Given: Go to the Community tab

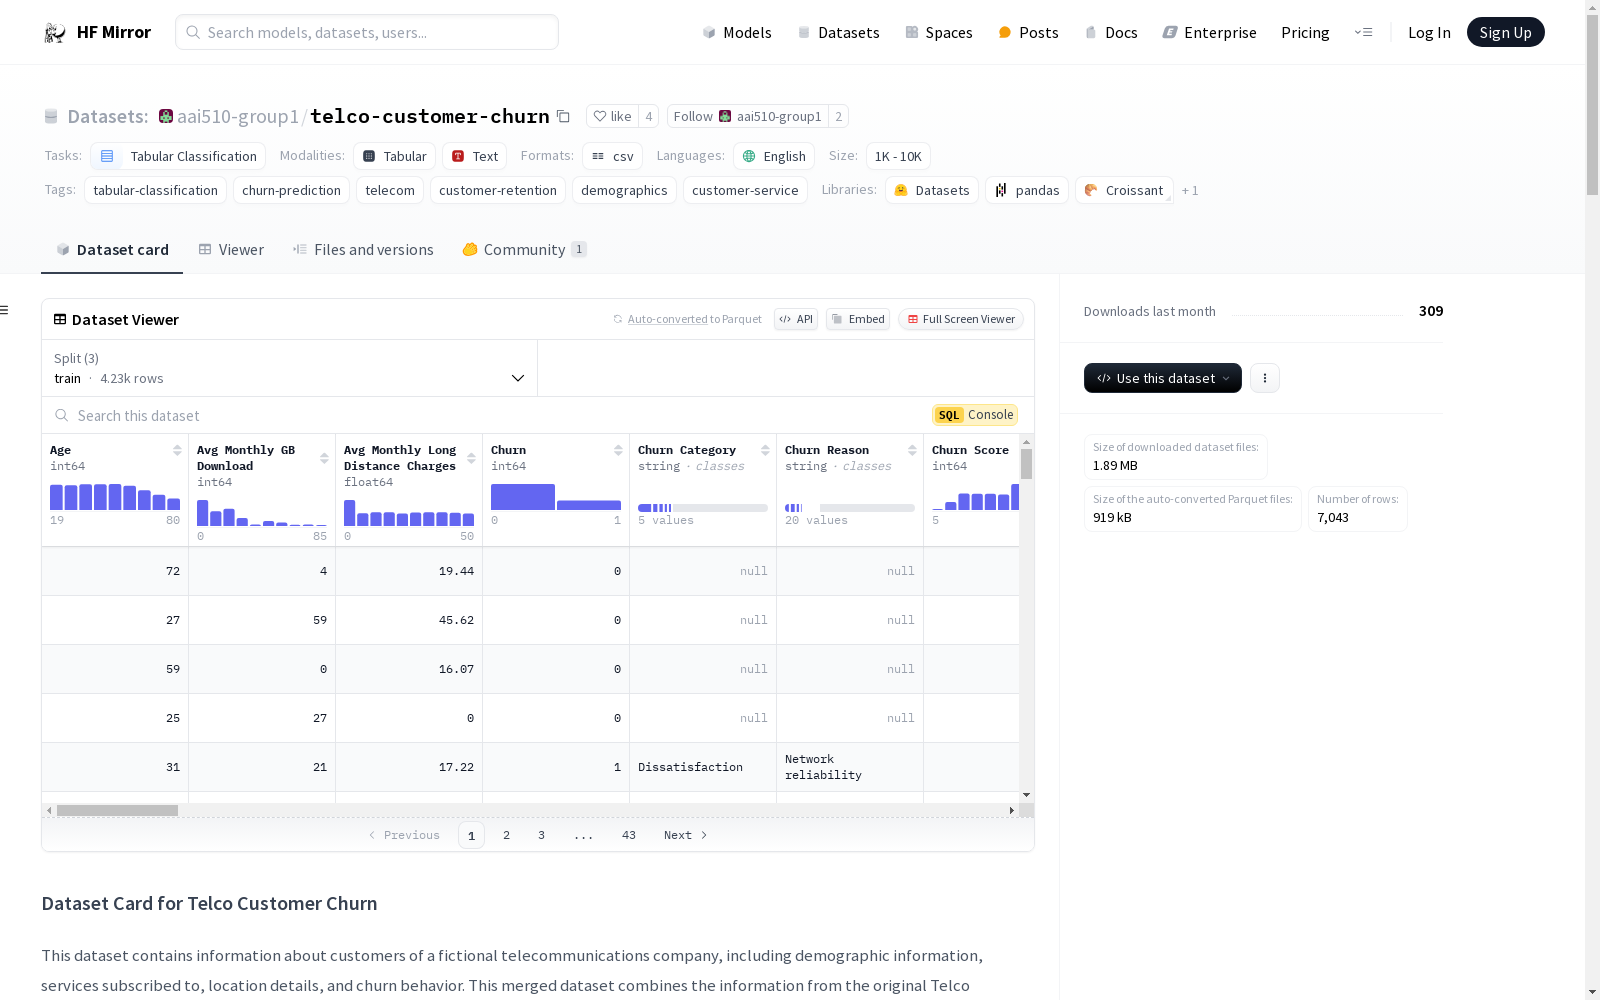Looking at the screenshot, I should [x=524, y=250].
